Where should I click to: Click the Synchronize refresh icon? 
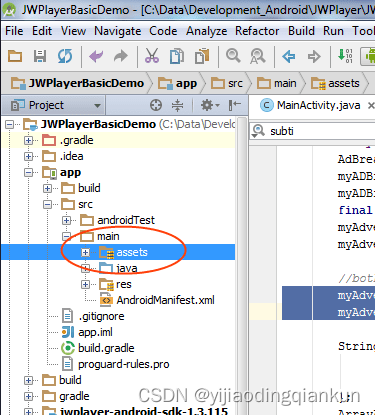(x=65, y=56)
